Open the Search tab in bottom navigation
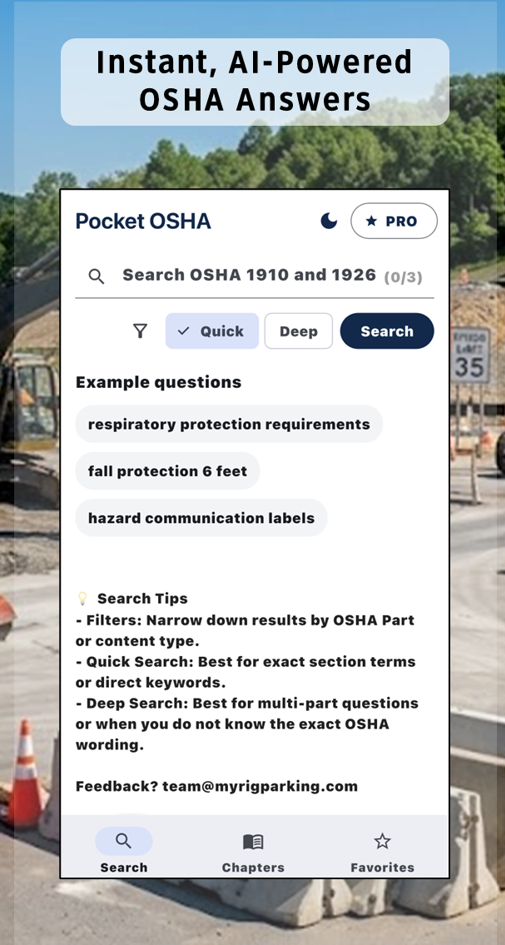Viewport: 505px width, 945px height. pos(124,850)
